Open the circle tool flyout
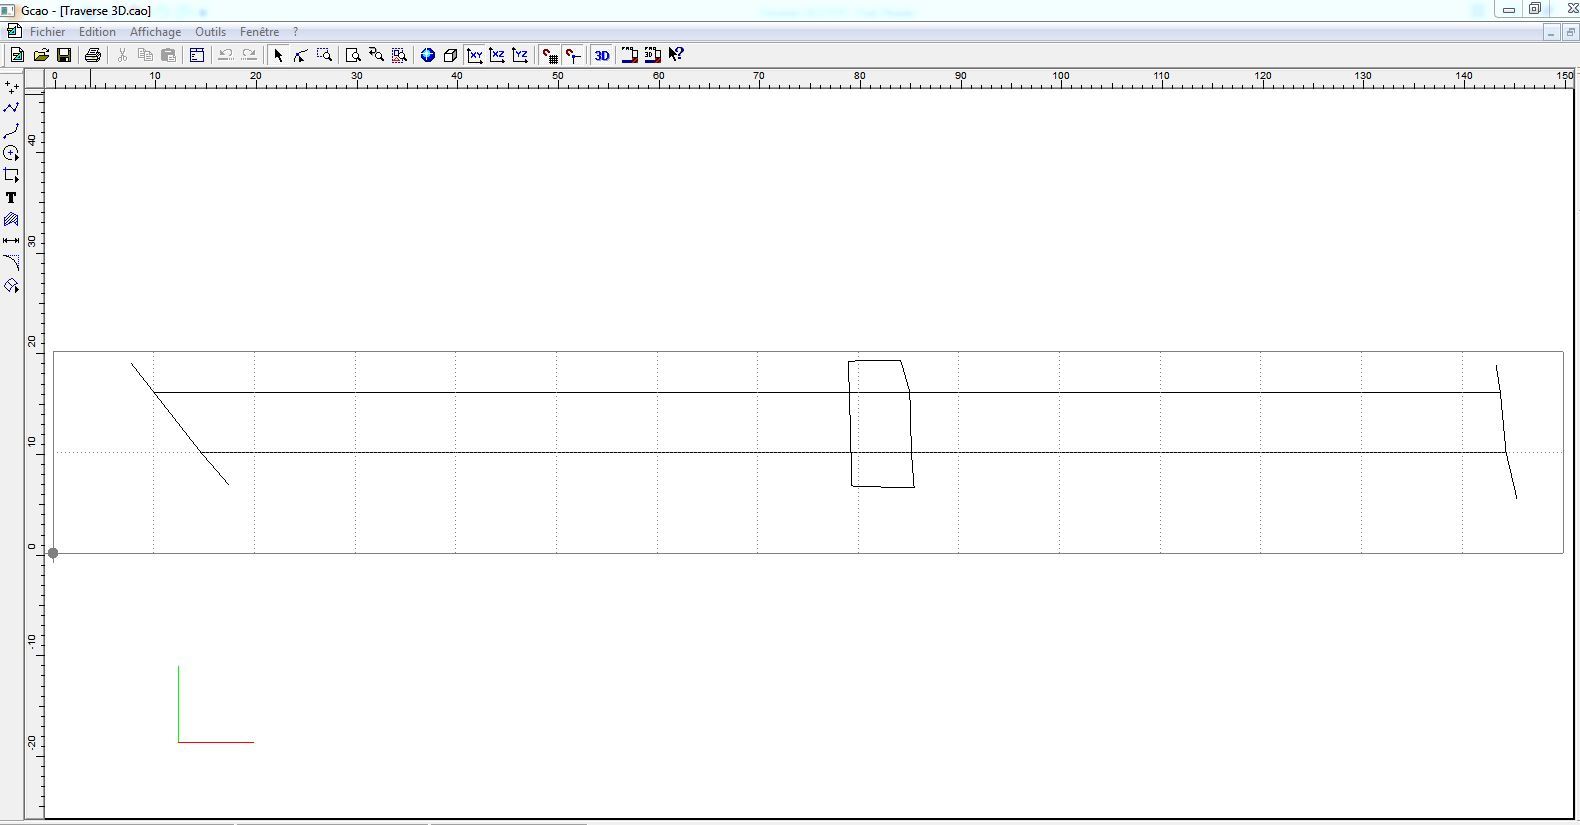This screenshot has width=1580, height=825. 12,153
